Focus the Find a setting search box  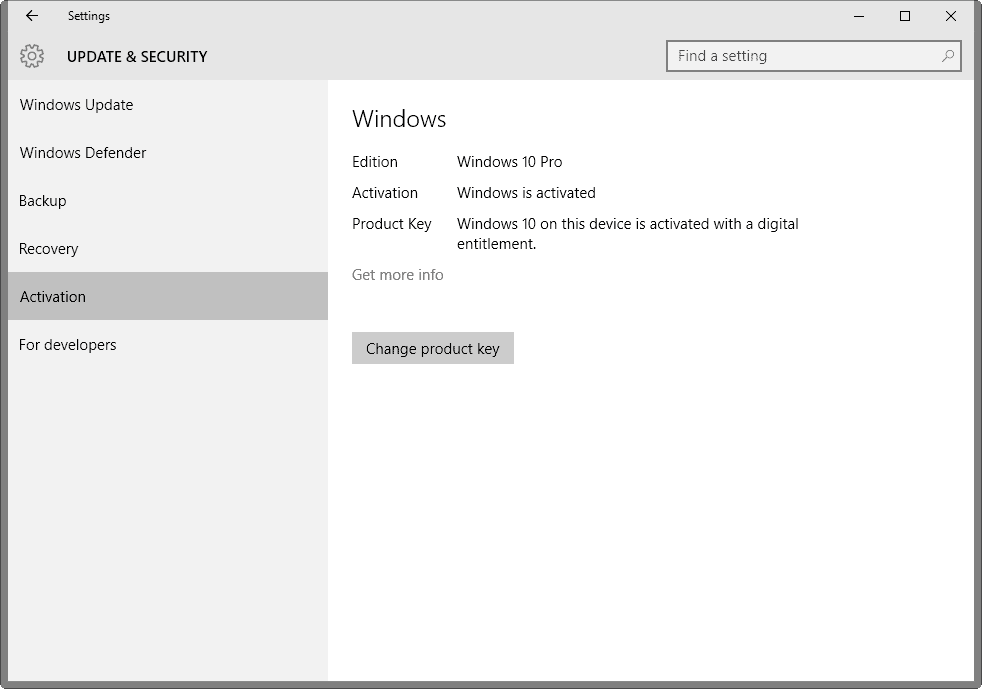click(x=814, y=56)
